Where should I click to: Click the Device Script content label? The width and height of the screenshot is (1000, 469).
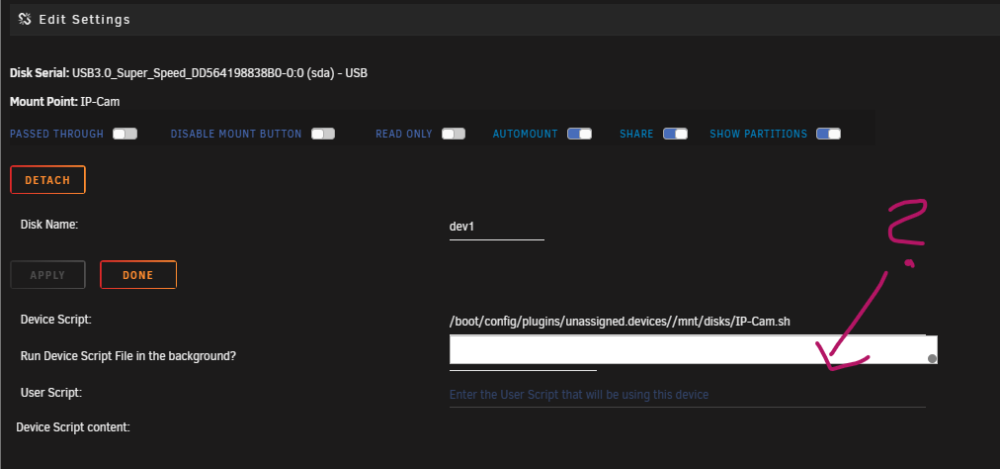pyautogui.click(x=73, y=428)
